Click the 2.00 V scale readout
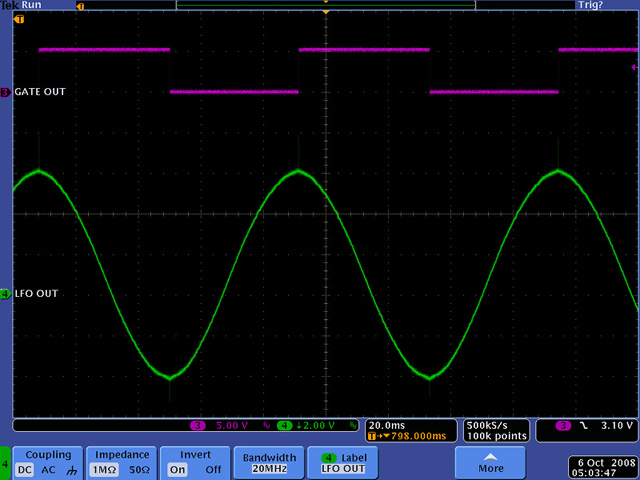 pyautogui.click(x=318, y=426)
